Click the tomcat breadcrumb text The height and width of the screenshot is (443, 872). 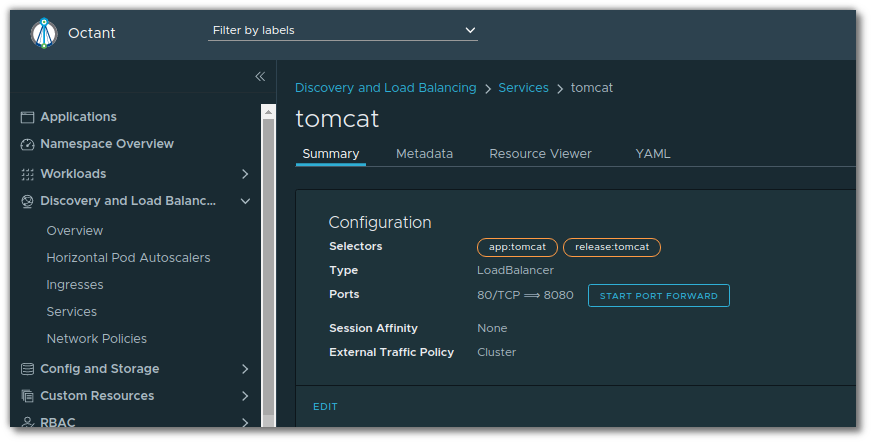pos(592,88)
